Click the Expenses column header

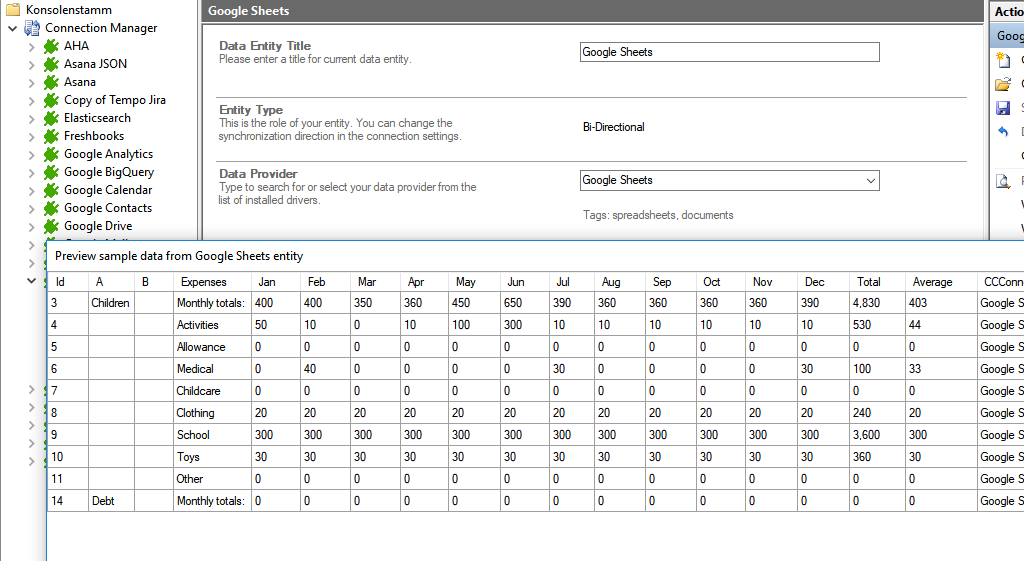pos(203,282)
